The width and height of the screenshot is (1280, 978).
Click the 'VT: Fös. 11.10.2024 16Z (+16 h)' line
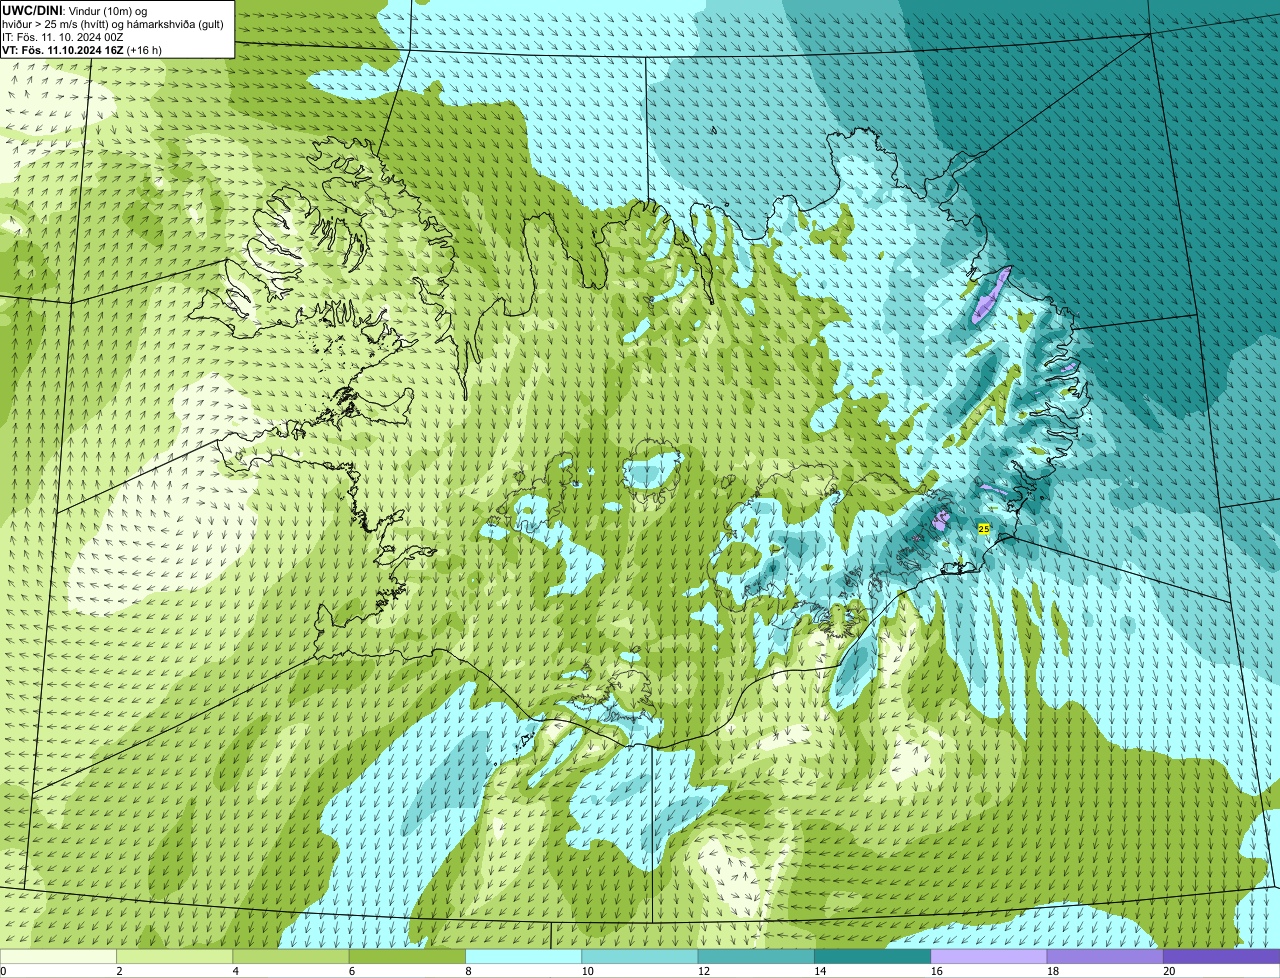(82, 49)
